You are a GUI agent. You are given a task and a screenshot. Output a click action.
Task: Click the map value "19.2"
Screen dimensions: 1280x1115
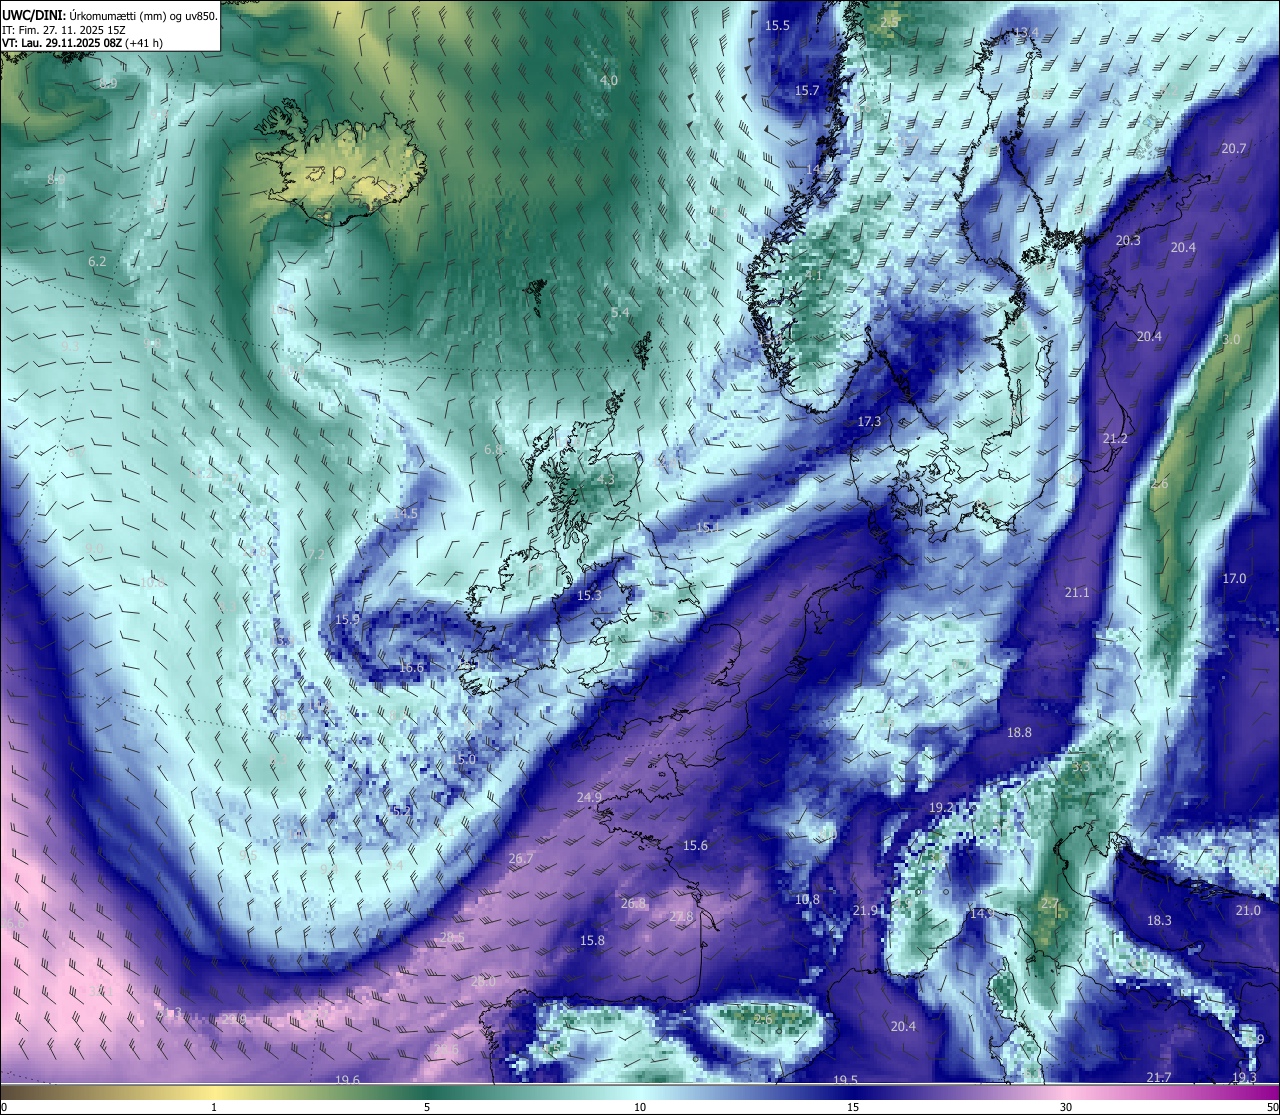click(941, 807)
